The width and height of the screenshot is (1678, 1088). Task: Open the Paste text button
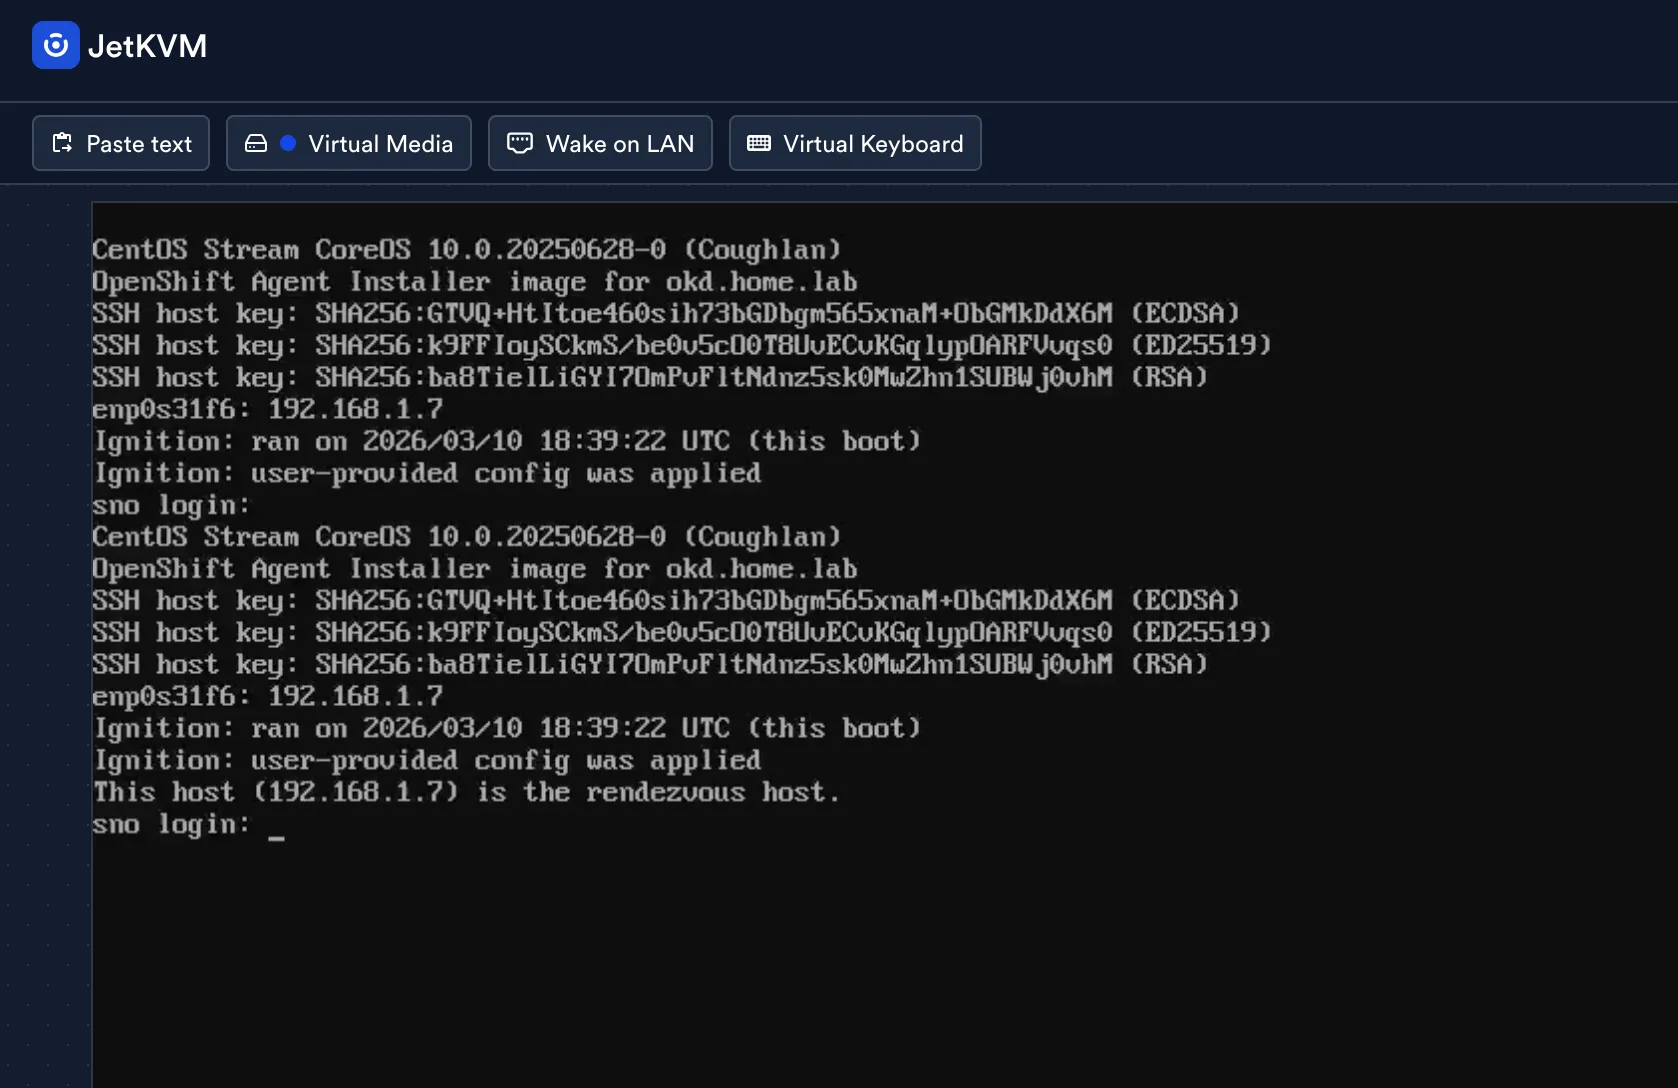(121, 143)
